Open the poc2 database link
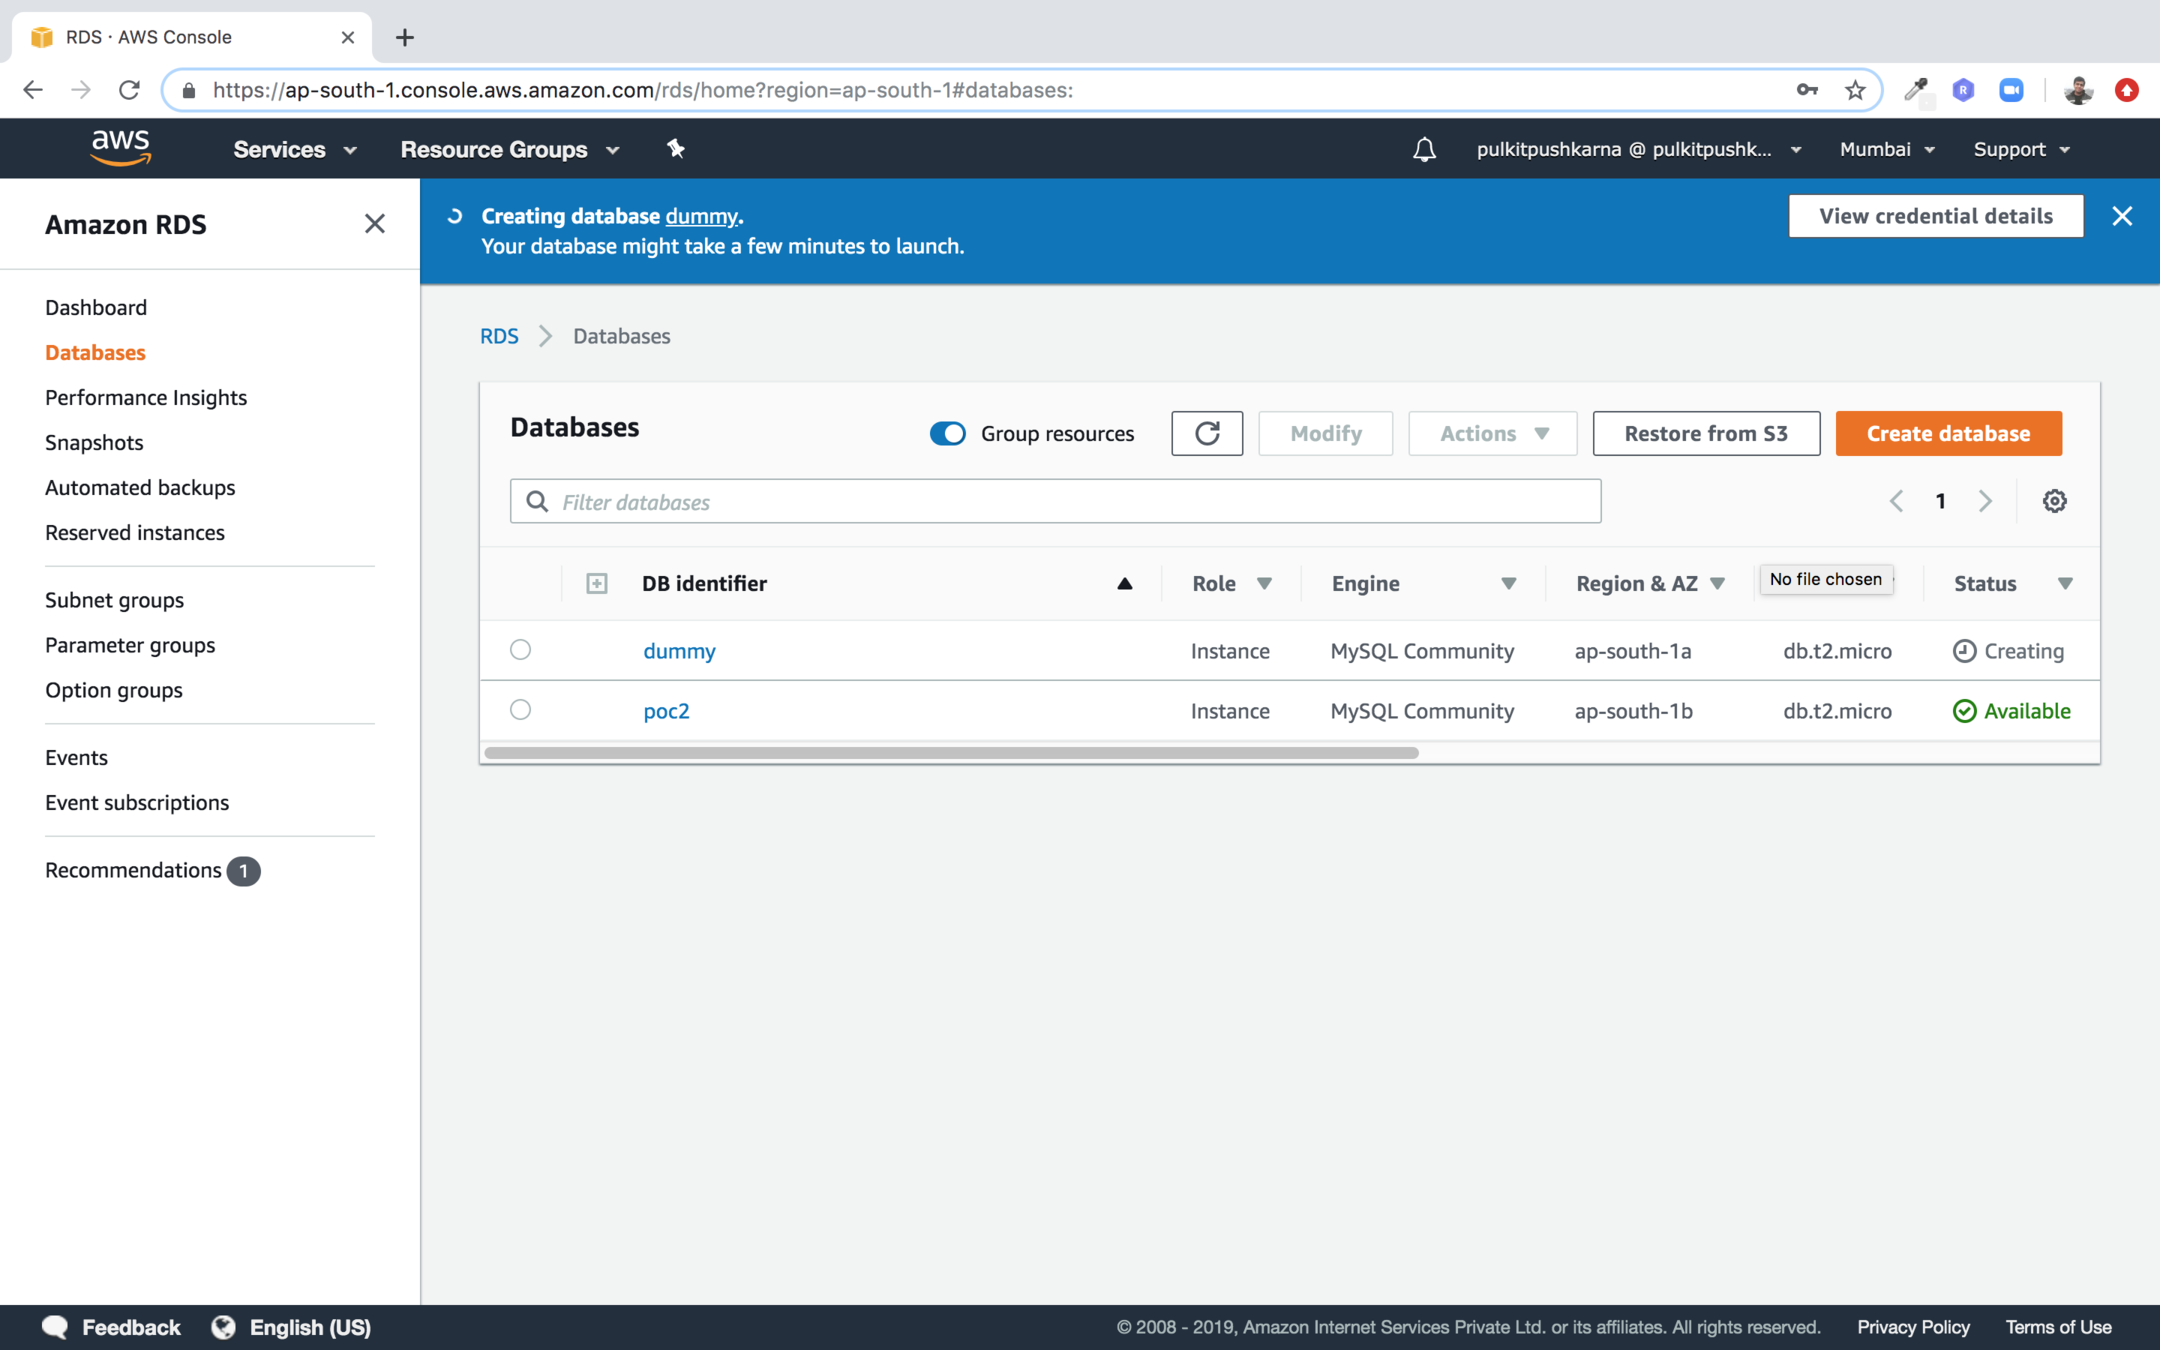The image size is (2160, 1350). (x=666, y=711)
